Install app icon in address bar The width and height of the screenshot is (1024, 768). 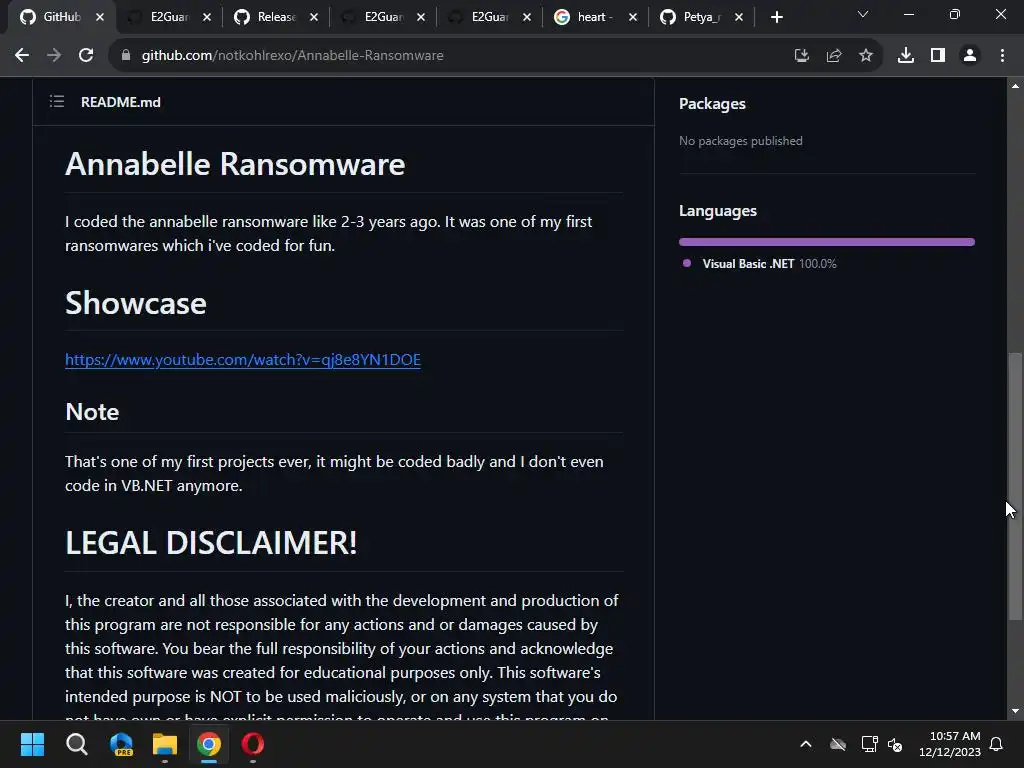tap(801, 56)
